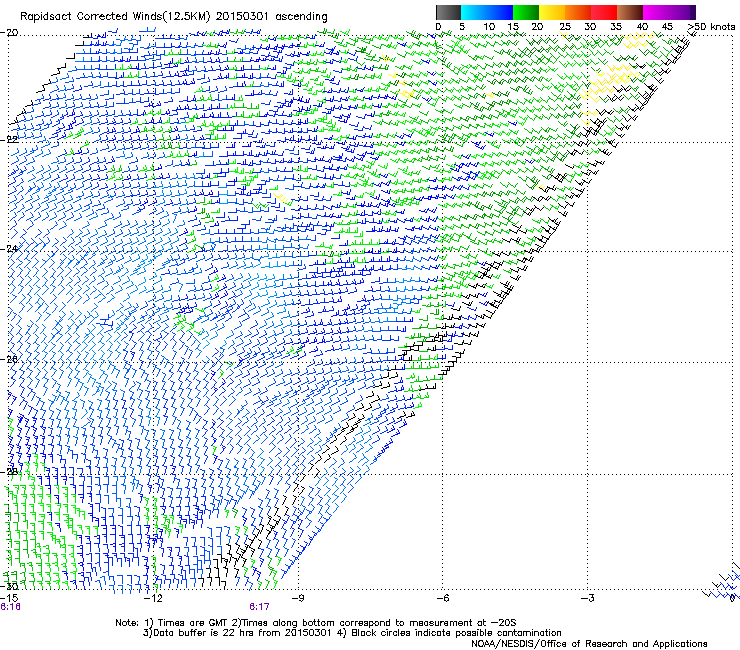Click the '>50 knots' legend label
Image resolution: width=740 pixels, height=650 pixels.
[711, 26]
